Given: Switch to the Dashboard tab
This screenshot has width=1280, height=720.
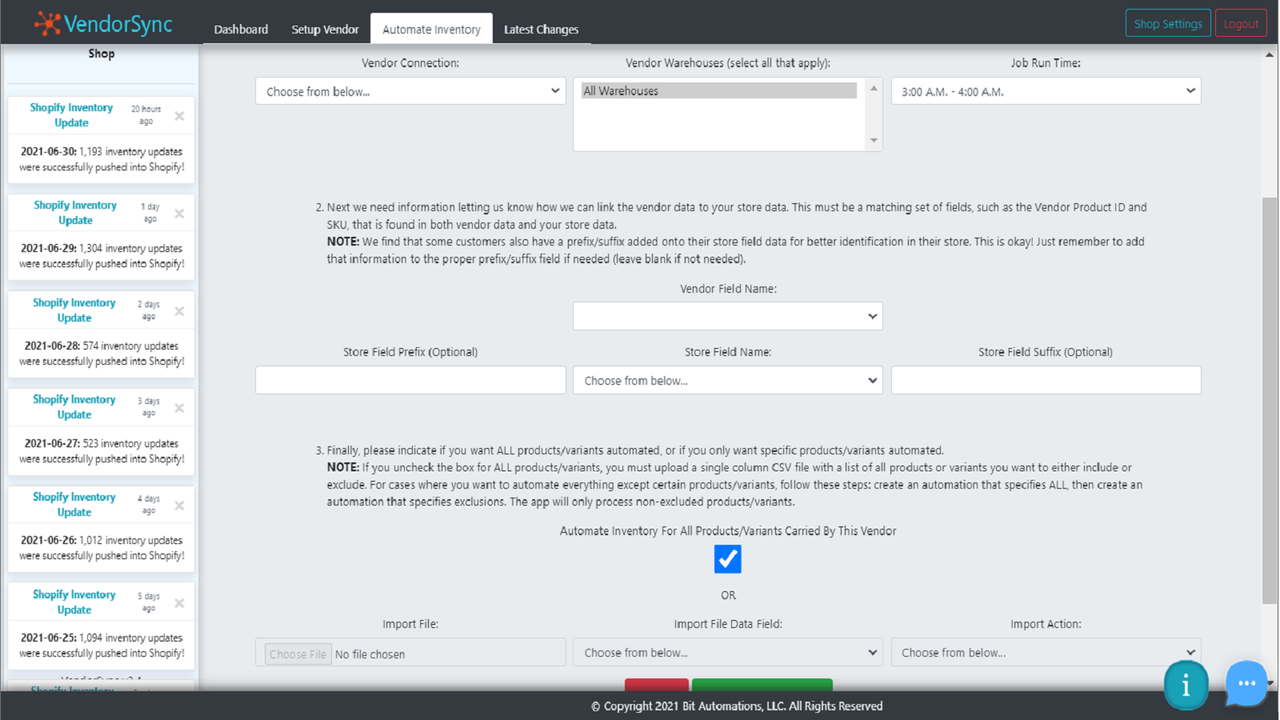Looking at the screenshot, I should point(240,29).
